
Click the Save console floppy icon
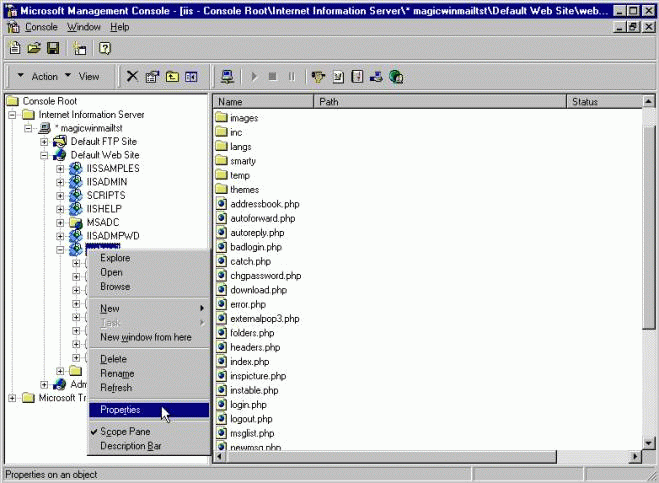tap(53, 48)
